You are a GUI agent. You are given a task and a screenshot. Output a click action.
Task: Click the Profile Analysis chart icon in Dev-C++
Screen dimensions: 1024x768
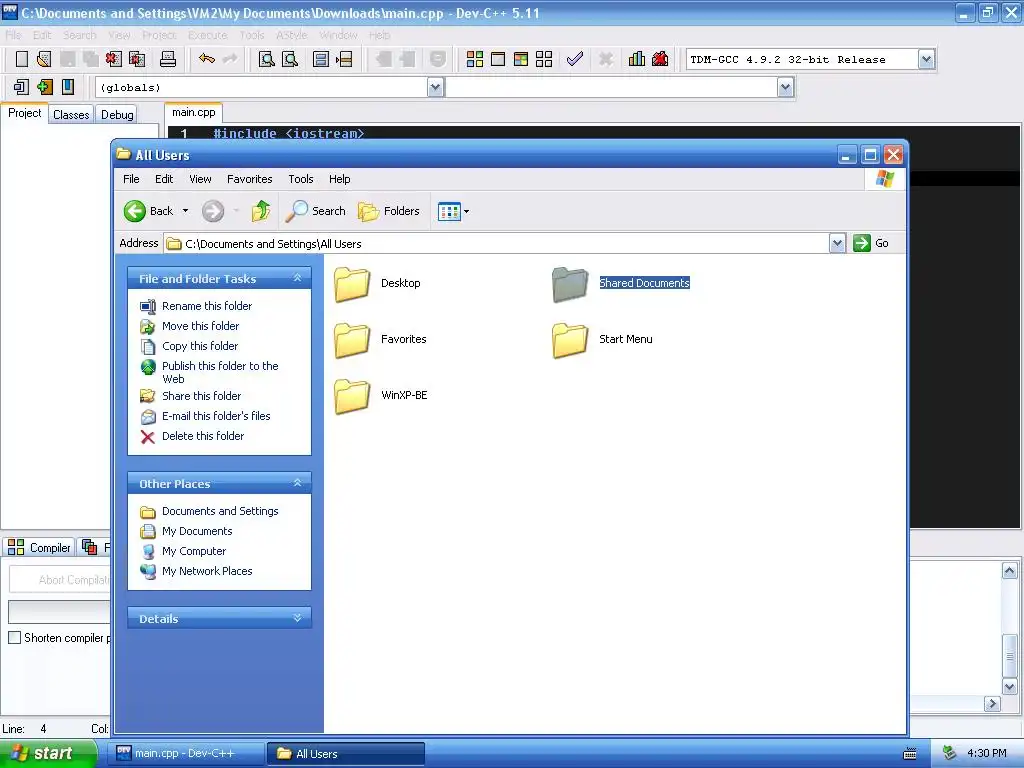point(637,59)
